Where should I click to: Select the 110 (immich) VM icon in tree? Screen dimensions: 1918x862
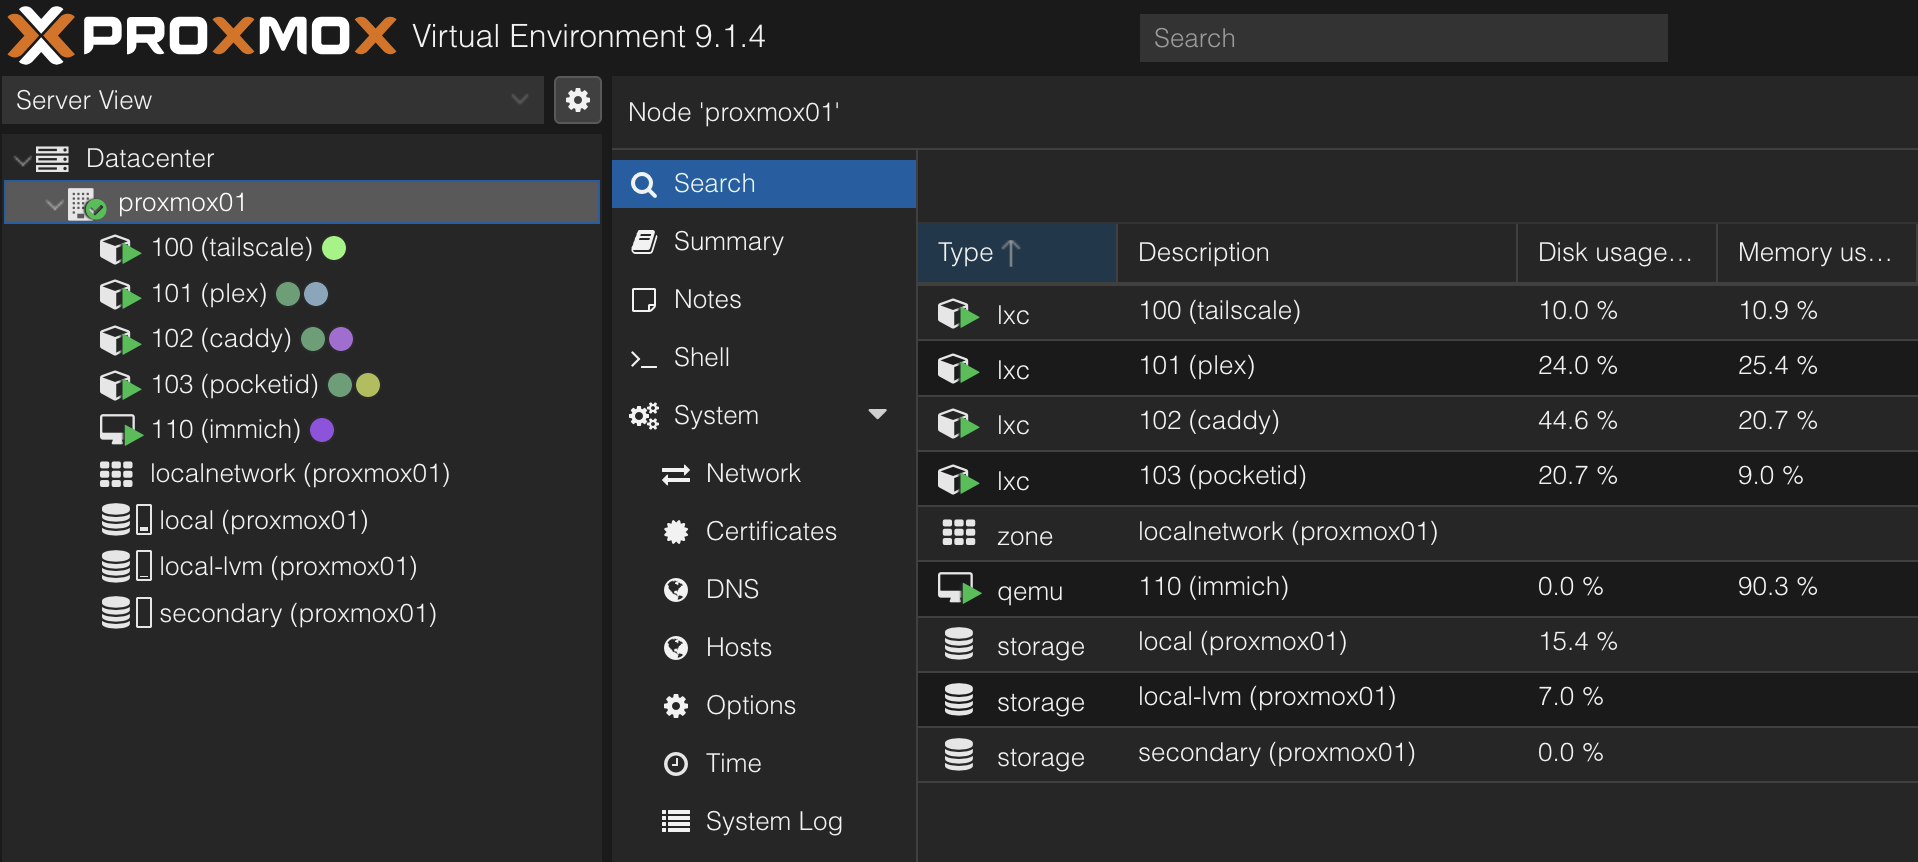120,430
